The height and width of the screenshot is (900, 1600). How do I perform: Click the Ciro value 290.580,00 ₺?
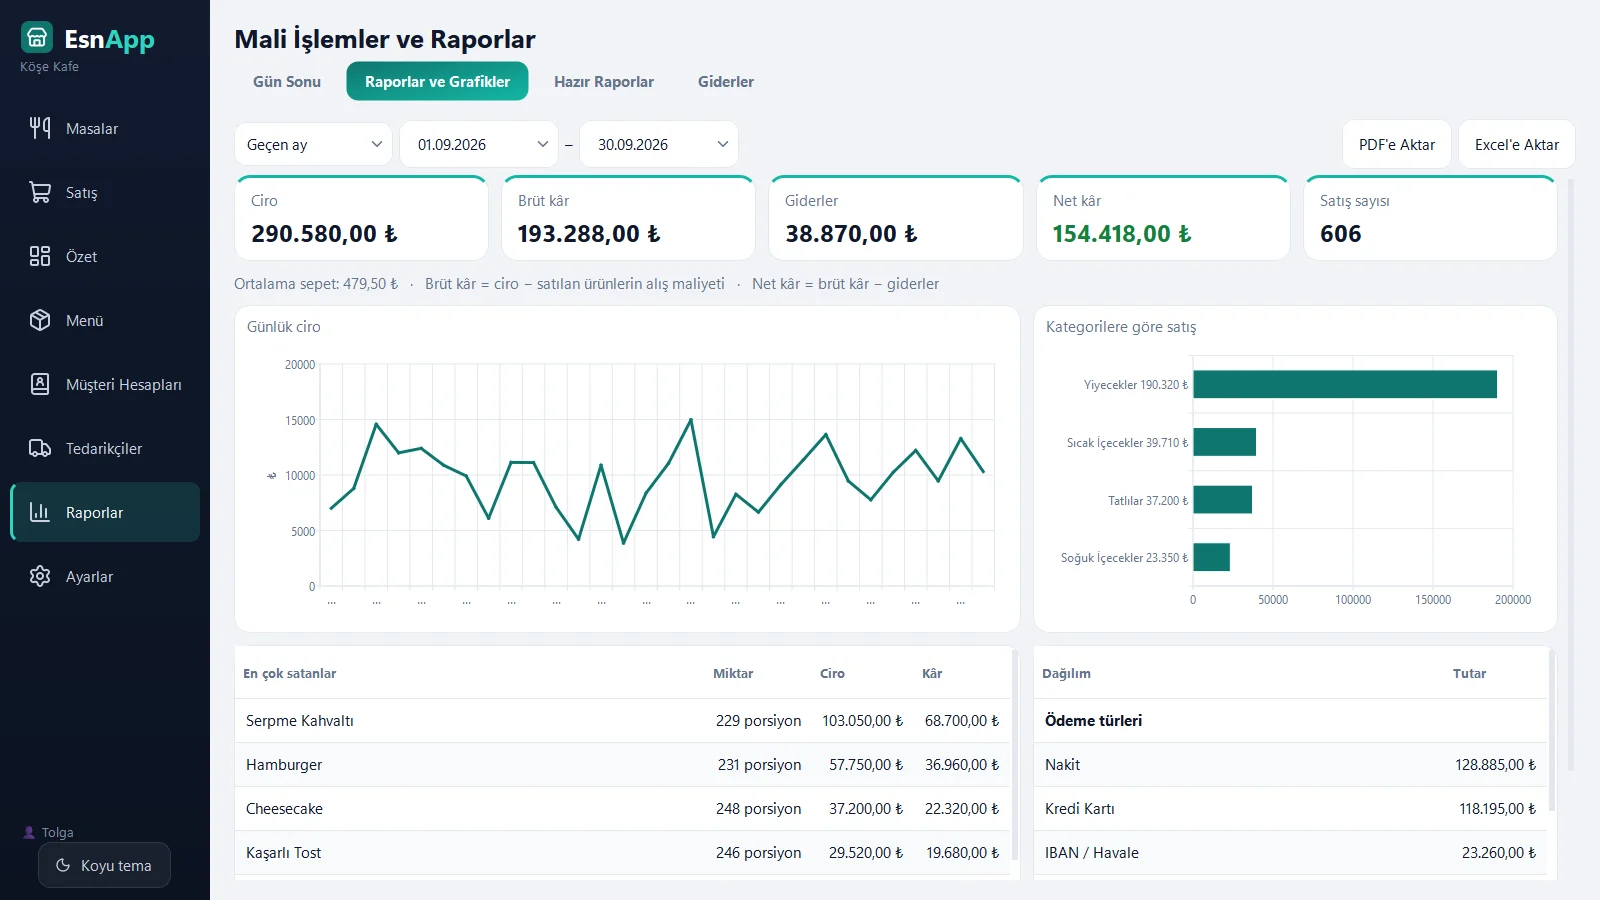tap(324, 233)
